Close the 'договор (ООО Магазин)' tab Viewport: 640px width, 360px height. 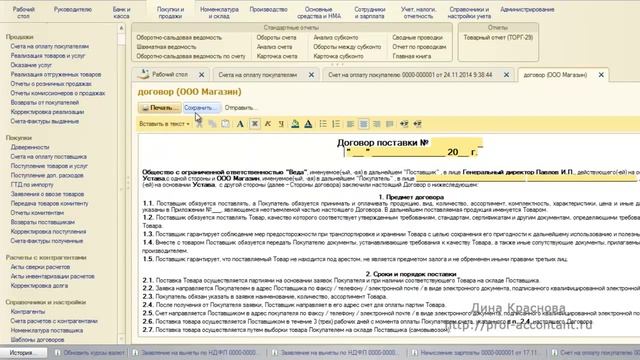click(601, 75)
